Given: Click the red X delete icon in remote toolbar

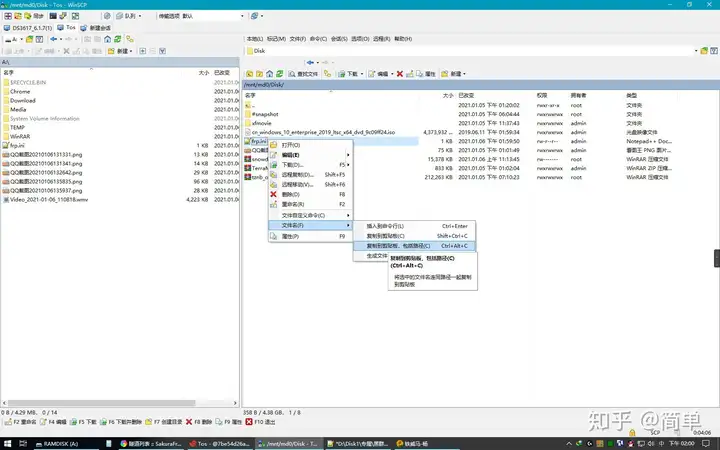Looking at the screenshot, I should tap(400, 73).
